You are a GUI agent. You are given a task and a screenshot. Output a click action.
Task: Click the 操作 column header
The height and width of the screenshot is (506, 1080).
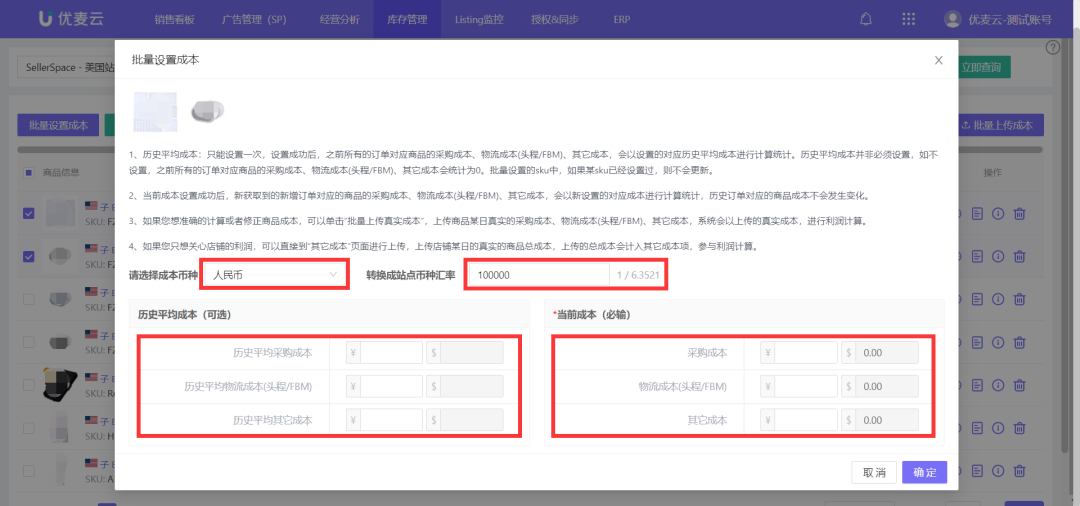click(x=993, y=172)
